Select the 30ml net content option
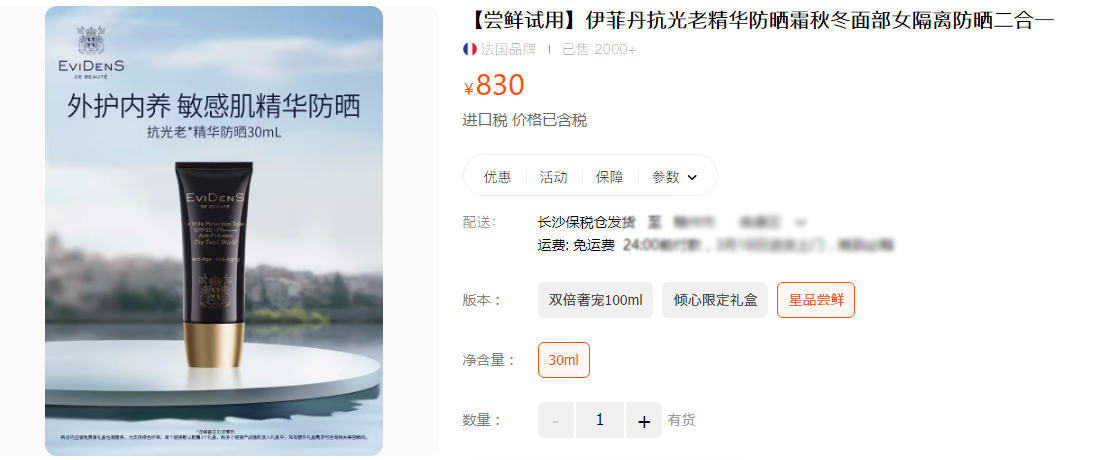Image resolution: width=1095 pixels, height=460 pixels. 564,360
